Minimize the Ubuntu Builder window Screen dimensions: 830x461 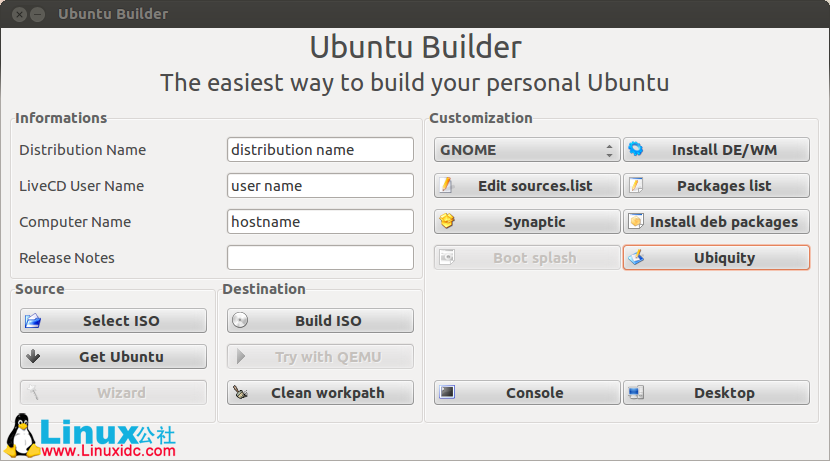coord(38,14)
